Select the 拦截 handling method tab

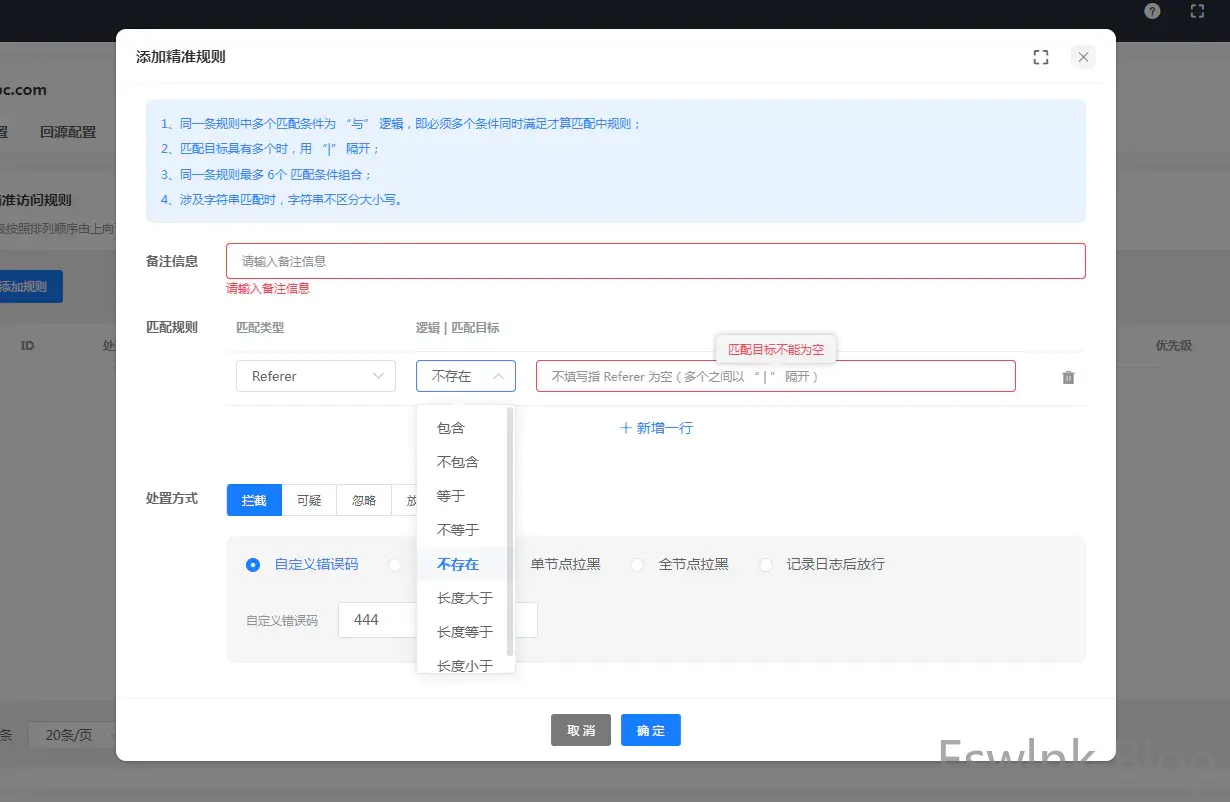pos(254,500)
